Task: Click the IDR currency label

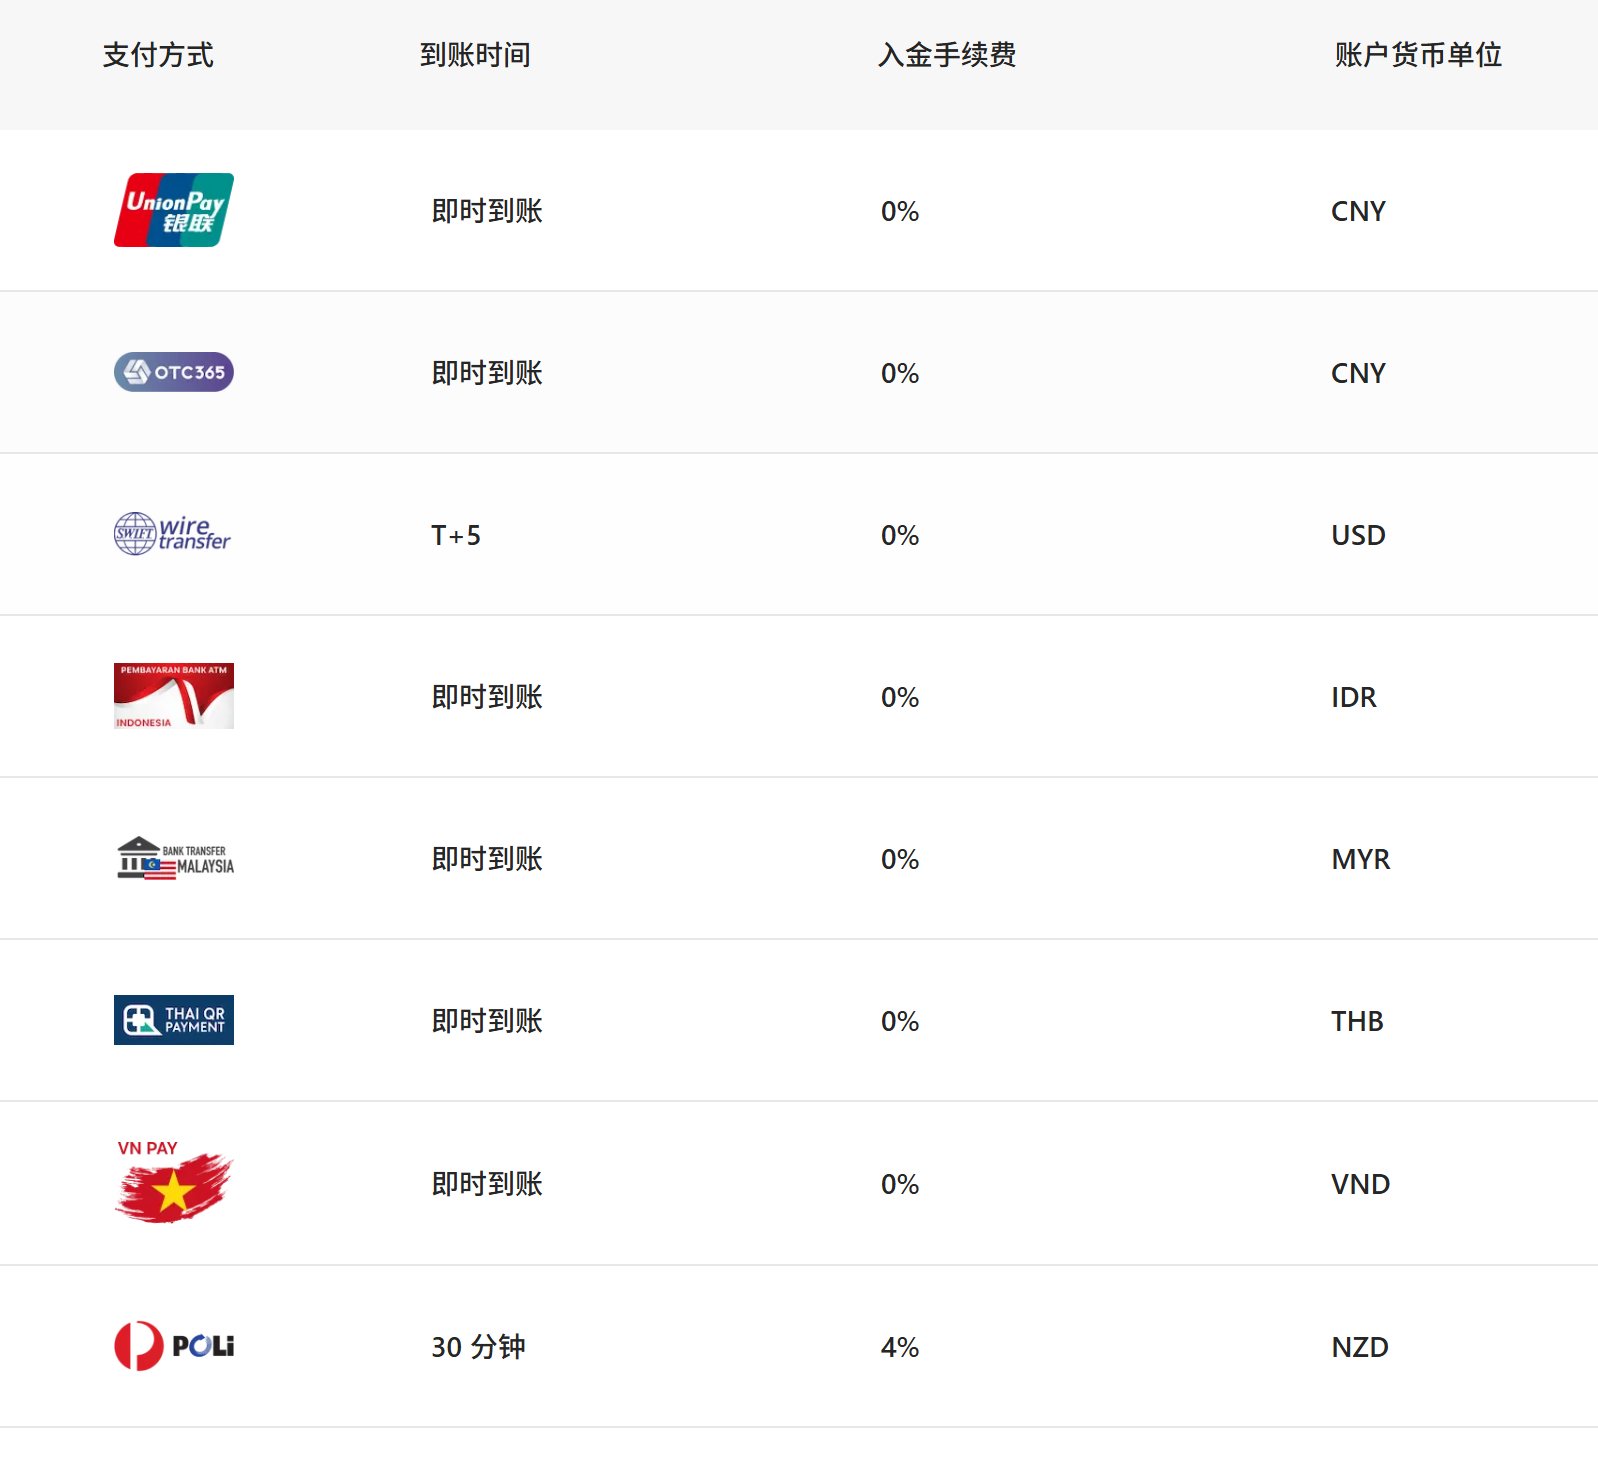Action: tap(1354, 697)
